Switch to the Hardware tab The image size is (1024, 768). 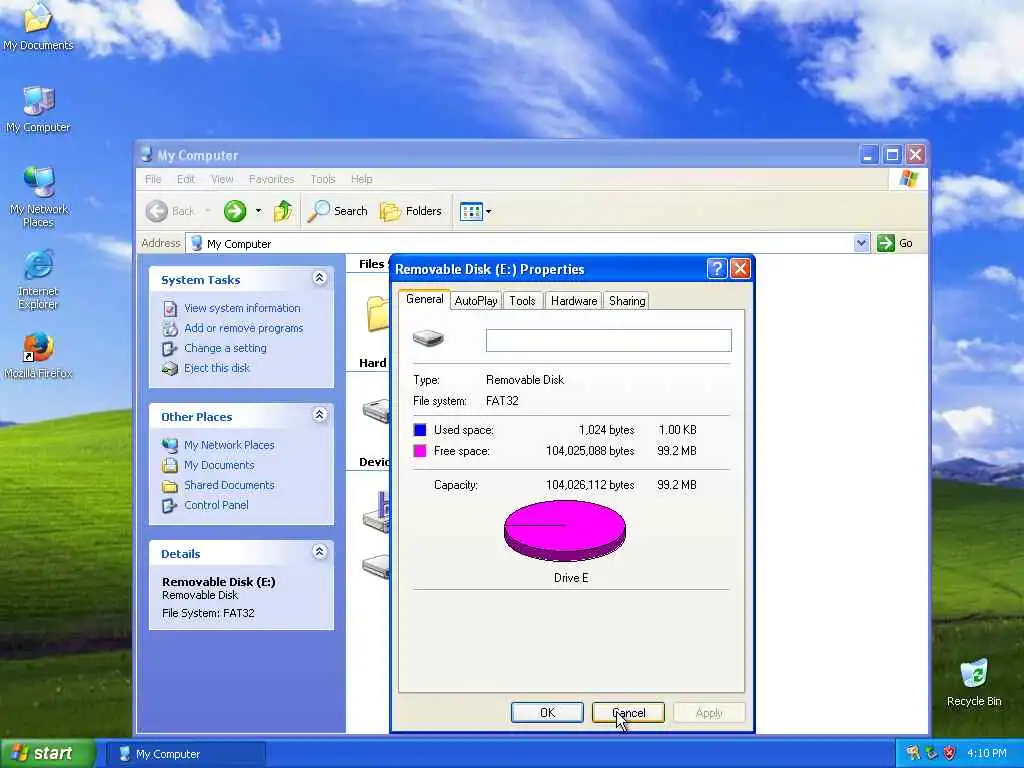click(x=573, y=300)
